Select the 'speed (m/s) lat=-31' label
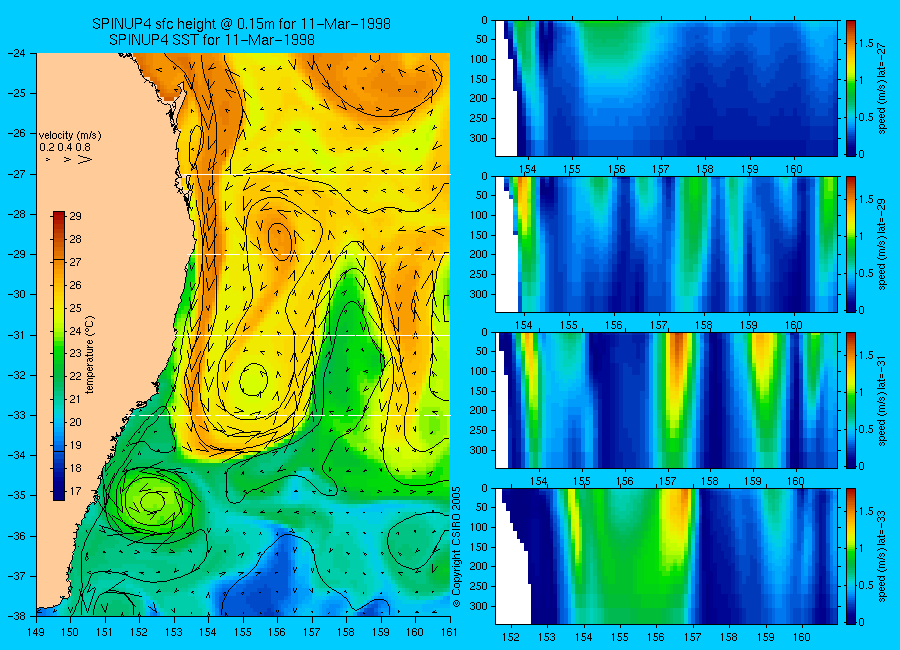The height and width of the screenshot is (650, 900). 883,400
